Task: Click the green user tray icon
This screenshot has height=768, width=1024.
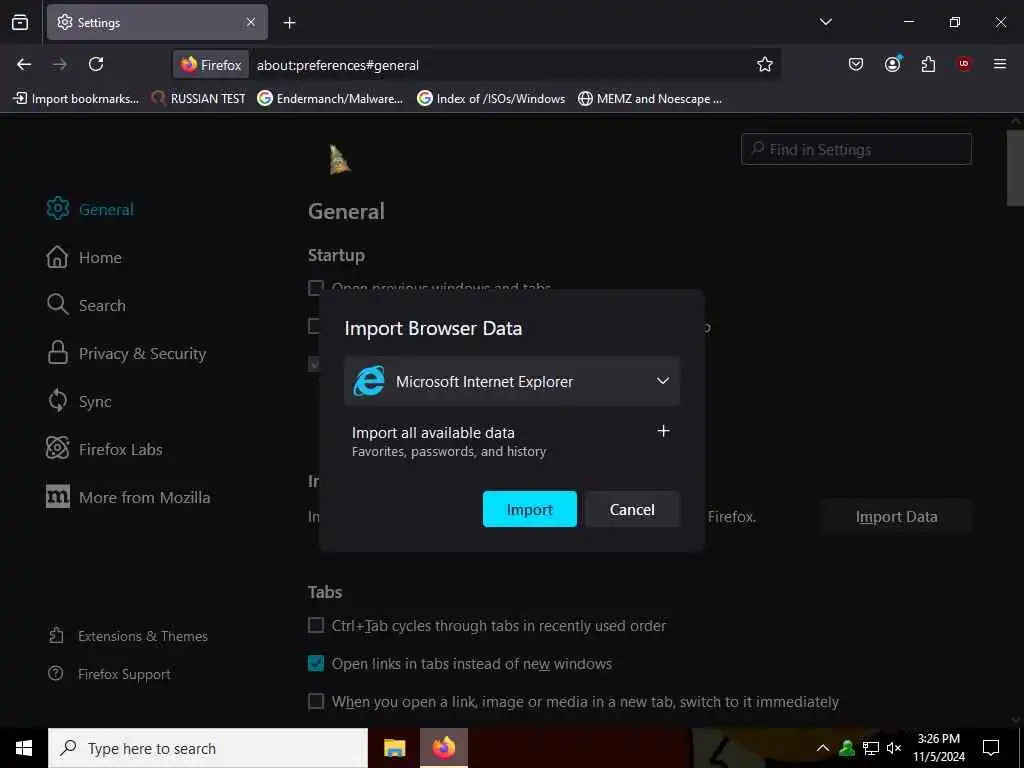Action: tap(847, 748)
